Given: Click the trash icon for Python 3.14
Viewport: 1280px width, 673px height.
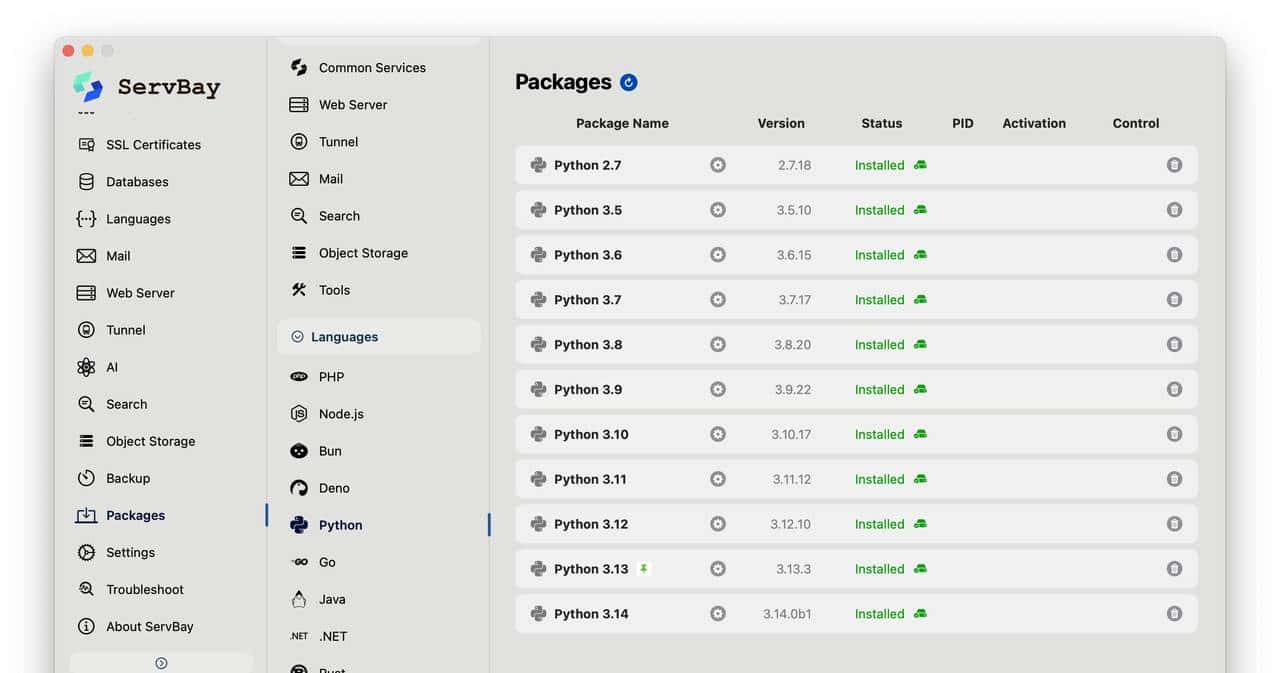Looking at the screenshot, I should 1174,614.
